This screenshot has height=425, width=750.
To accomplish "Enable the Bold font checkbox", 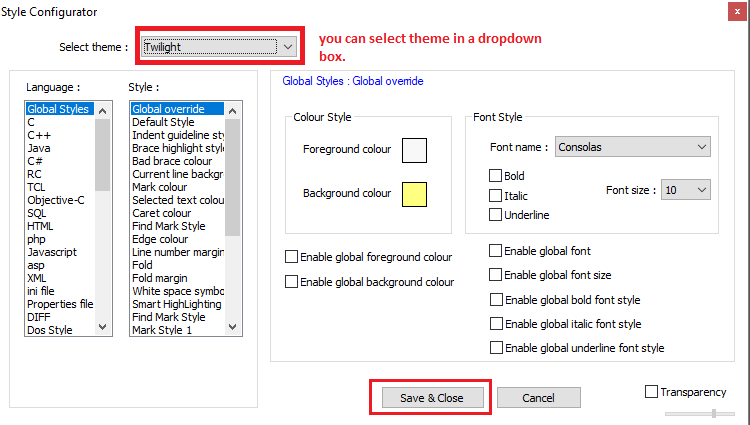I will tap(495, 175).
